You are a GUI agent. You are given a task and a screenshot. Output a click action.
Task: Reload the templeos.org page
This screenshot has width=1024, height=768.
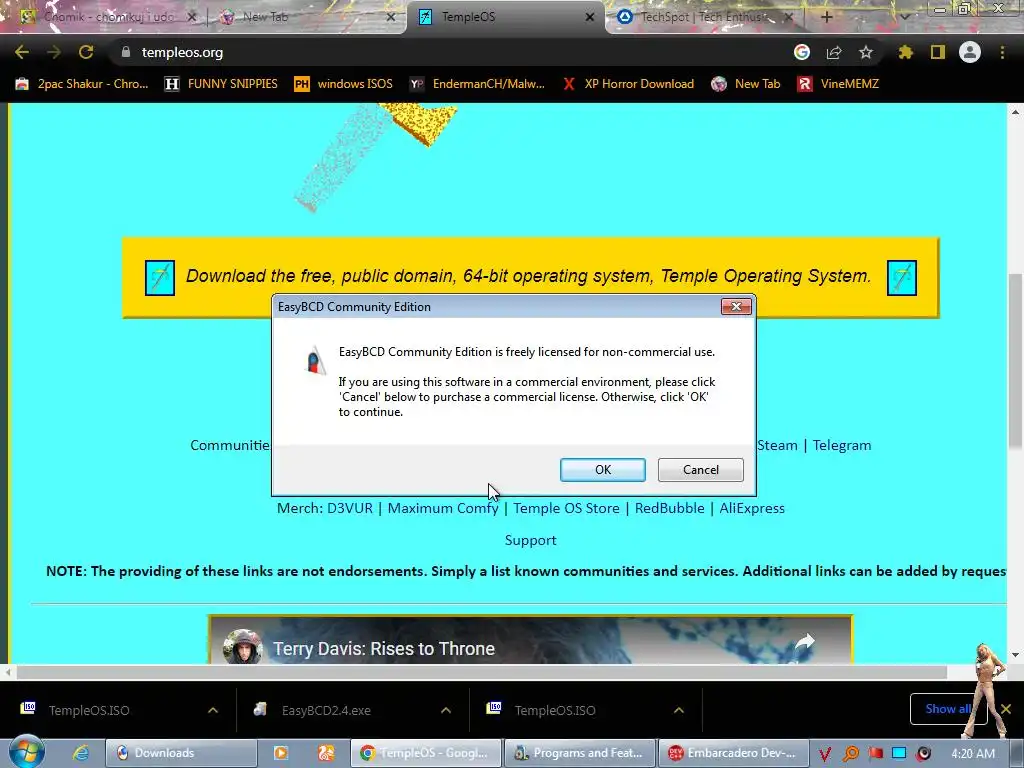(x=86, y=52)
